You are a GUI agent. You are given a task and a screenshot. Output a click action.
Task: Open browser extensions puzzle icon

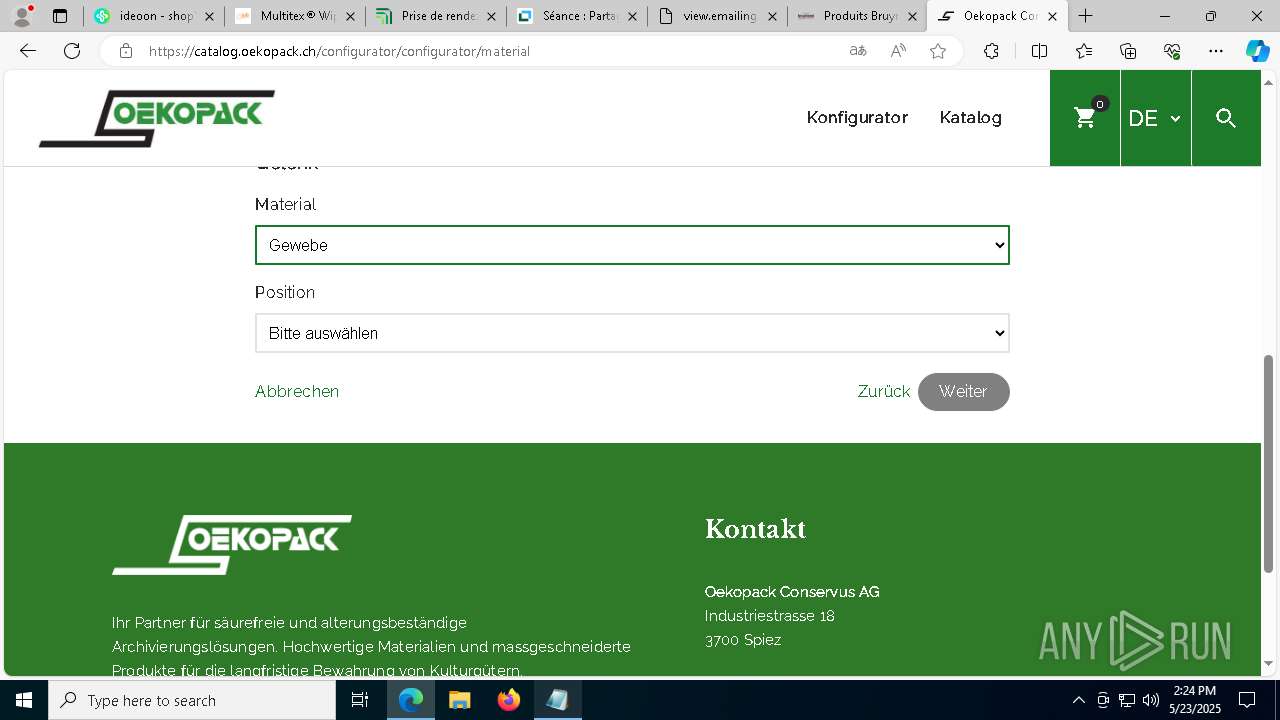(991, 51)
